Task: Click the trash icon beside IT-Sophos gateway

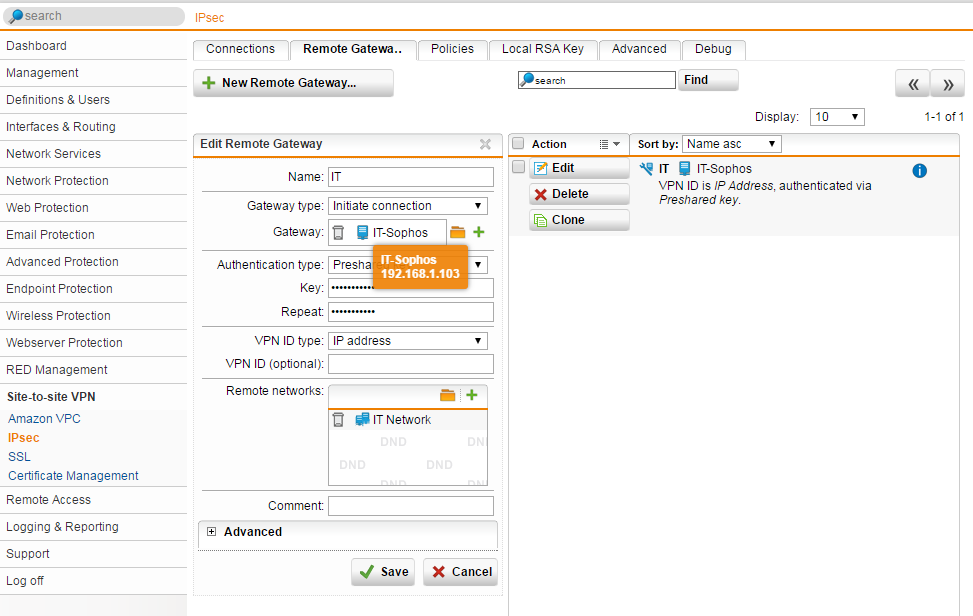Action: [x=338, y=233]
